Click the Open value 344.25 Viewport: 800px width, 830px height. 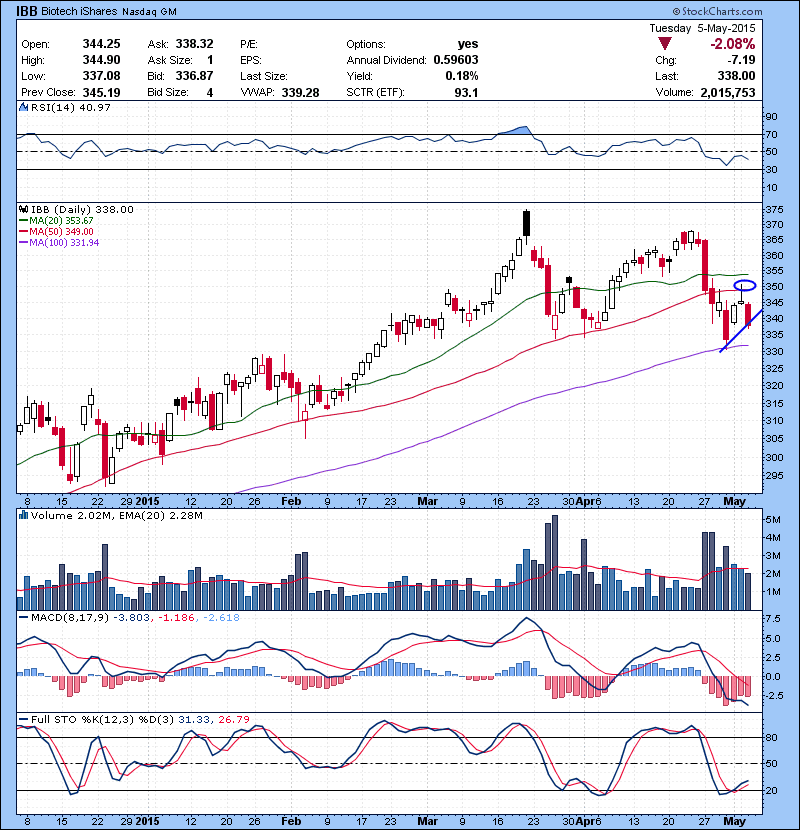(x=101, y=44)
